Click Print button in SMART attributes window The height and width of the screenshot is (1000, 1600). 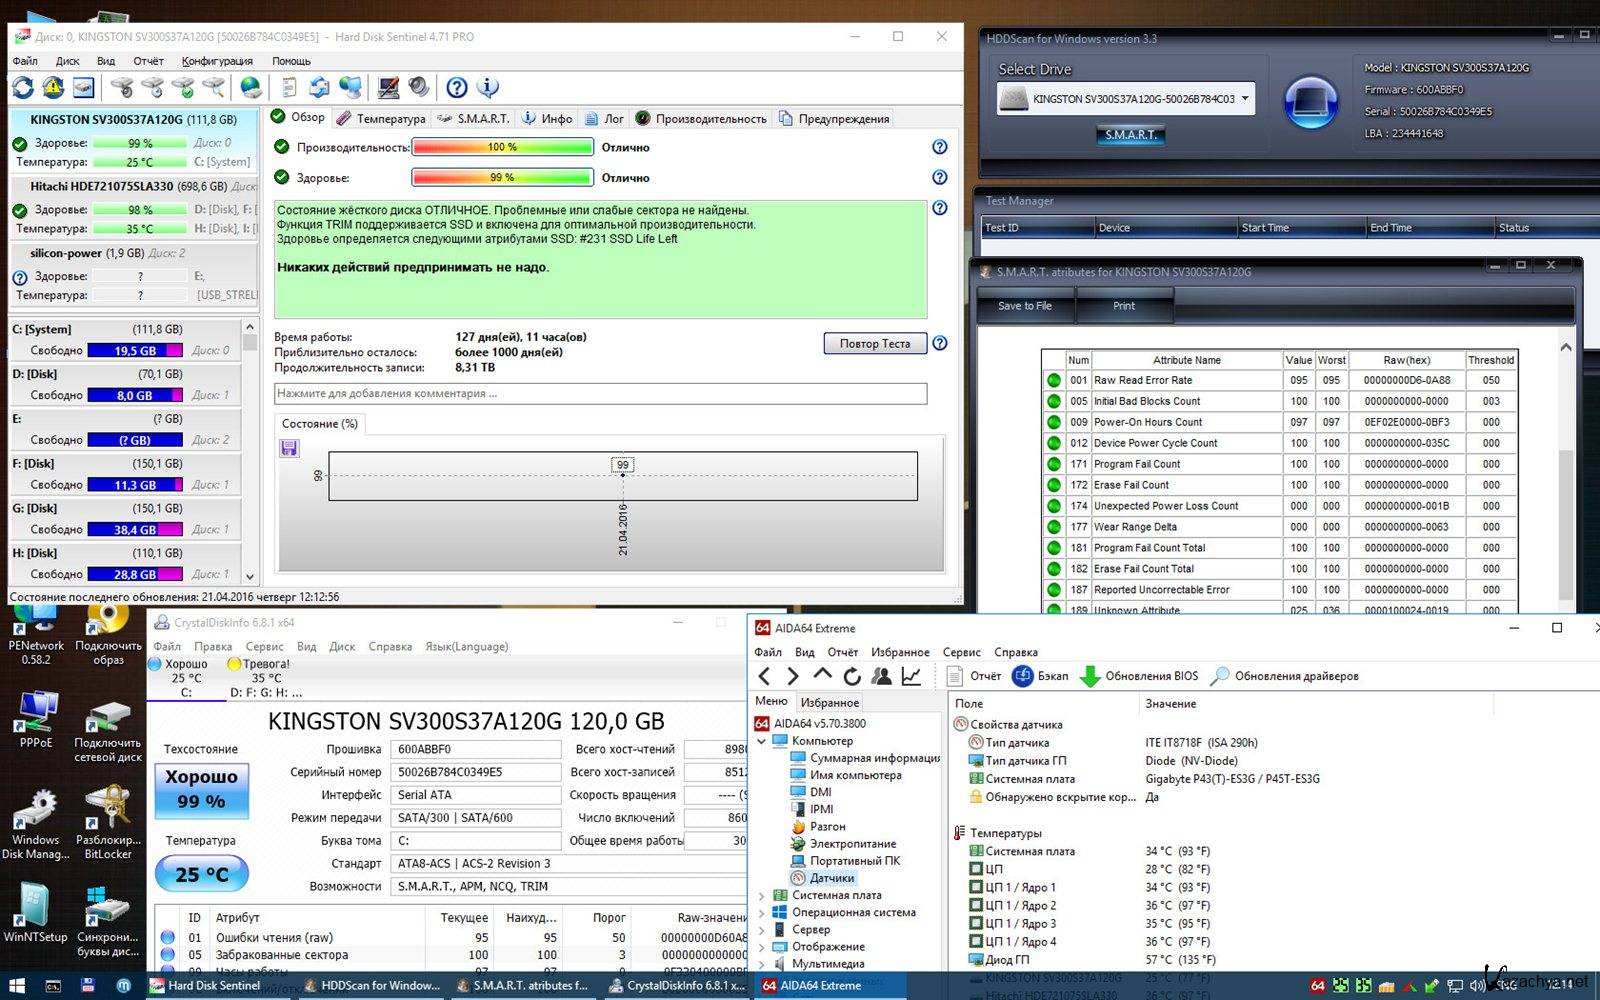click(x=1124, y=306)
